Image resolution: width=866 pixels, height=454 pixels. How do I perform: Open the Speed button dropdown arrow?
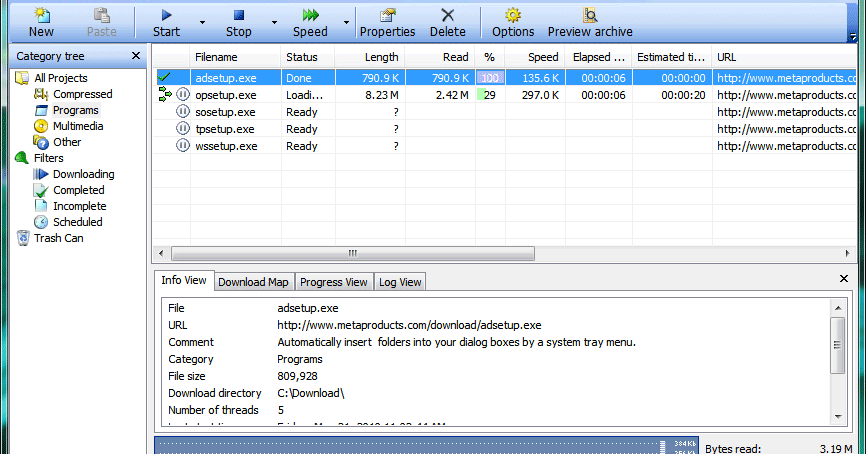[346, 23]
